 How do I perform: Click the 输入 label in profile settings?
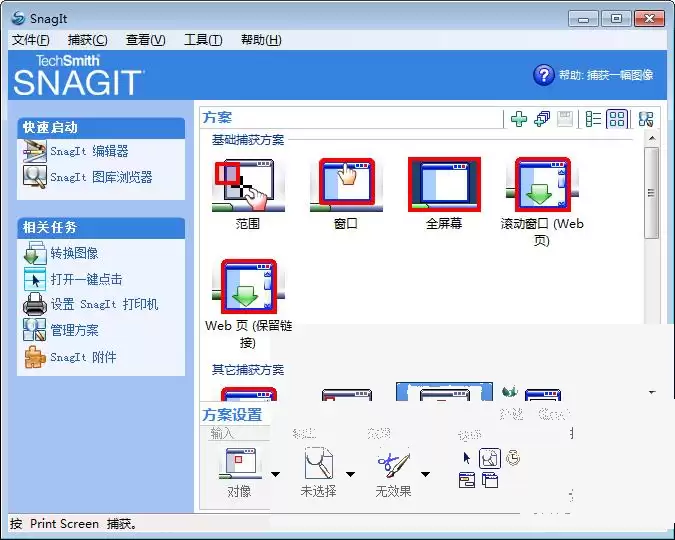(x=222, y=433)
